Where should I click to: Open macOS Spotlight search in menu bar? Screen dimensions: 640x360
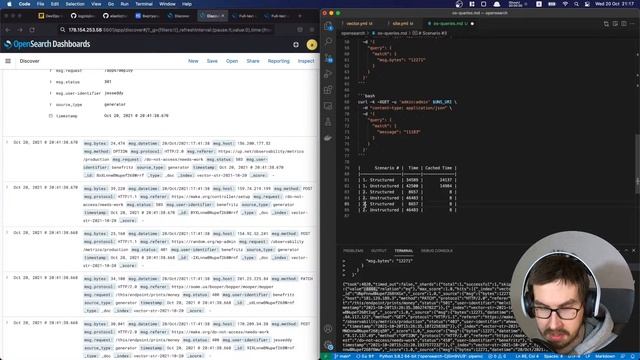coord(576,4)
